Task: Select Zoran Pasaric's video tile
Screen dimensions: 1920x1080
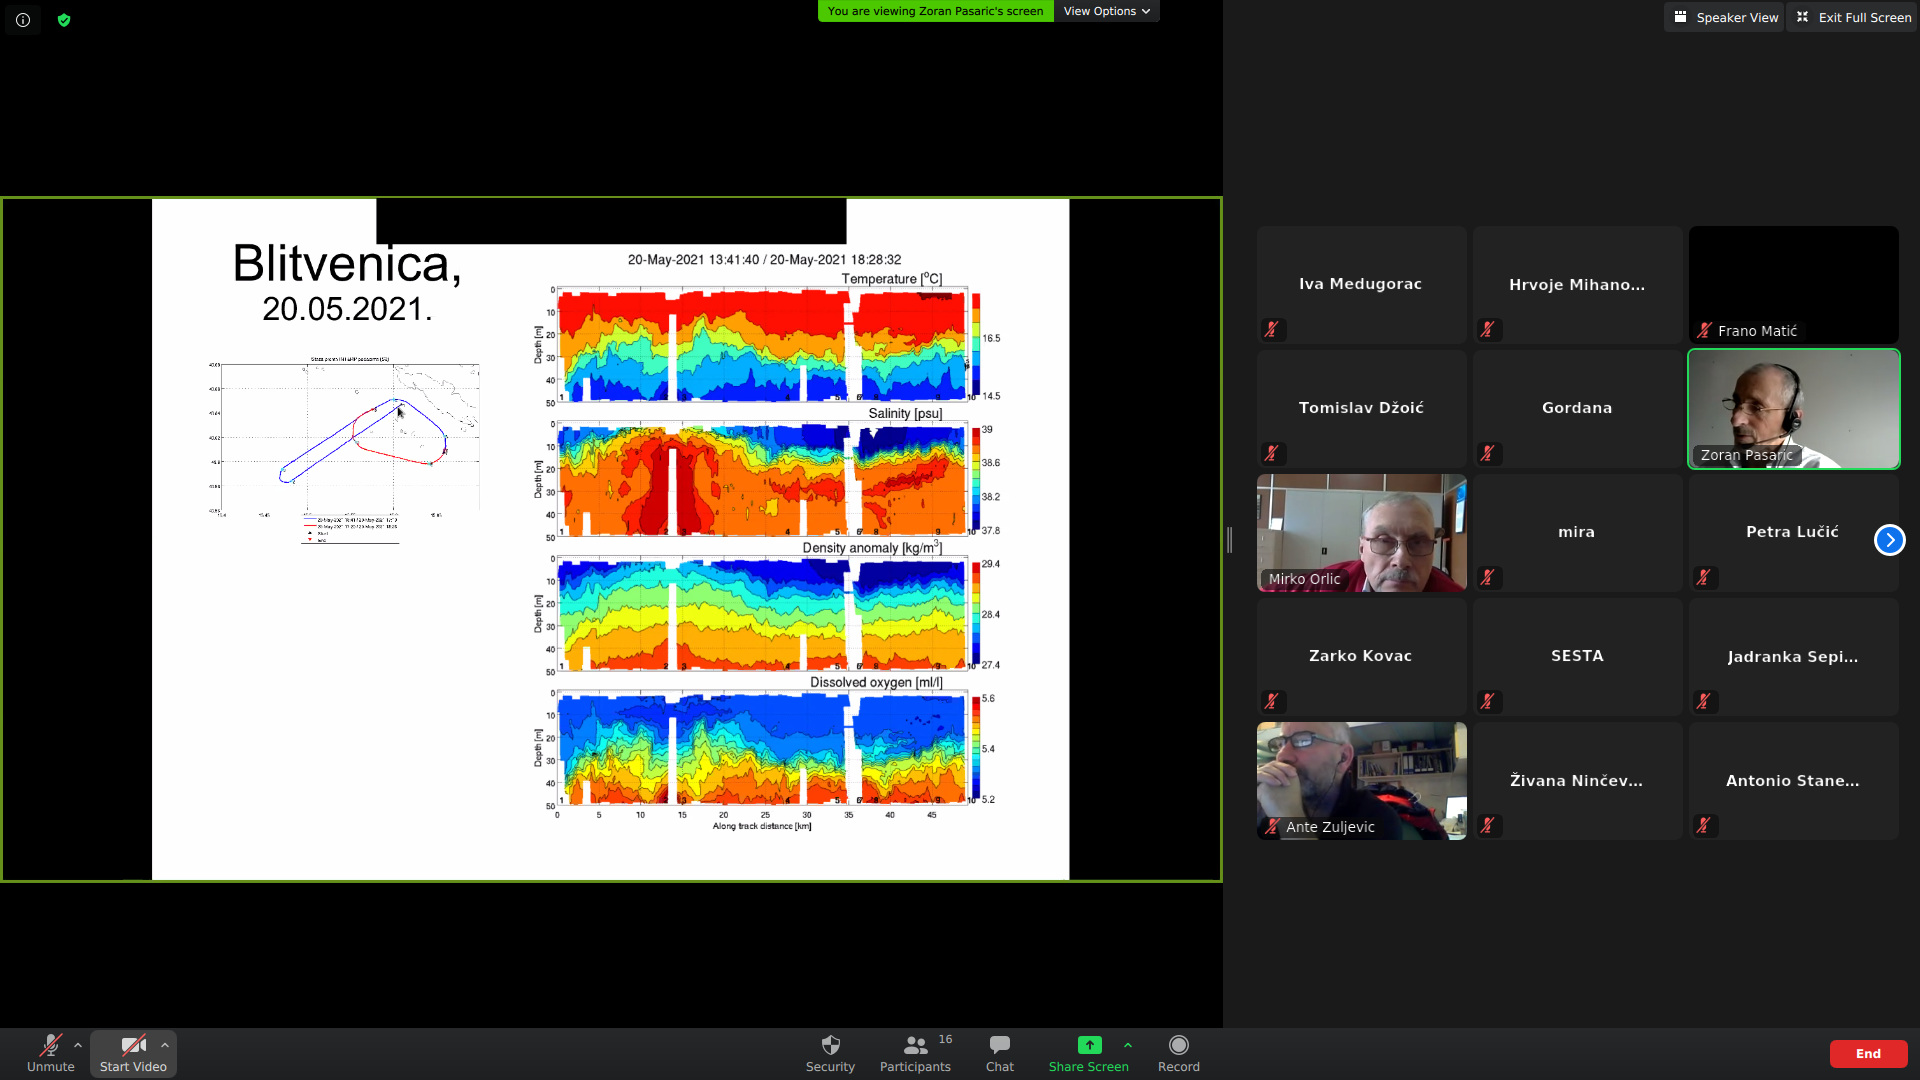Action: pos(1793,409)
